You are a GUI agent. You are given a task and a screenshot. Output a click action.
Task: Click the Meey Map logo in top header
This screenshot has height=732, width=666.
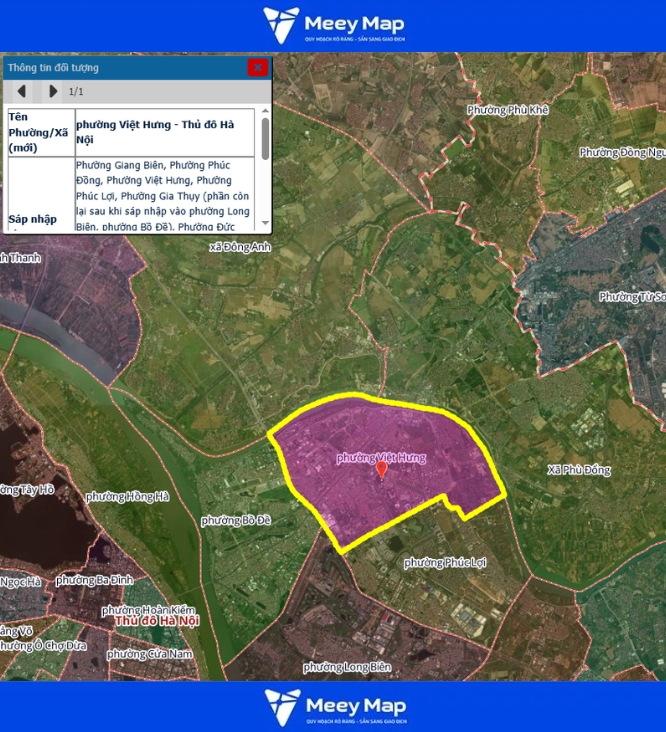(x=334, y=25)
